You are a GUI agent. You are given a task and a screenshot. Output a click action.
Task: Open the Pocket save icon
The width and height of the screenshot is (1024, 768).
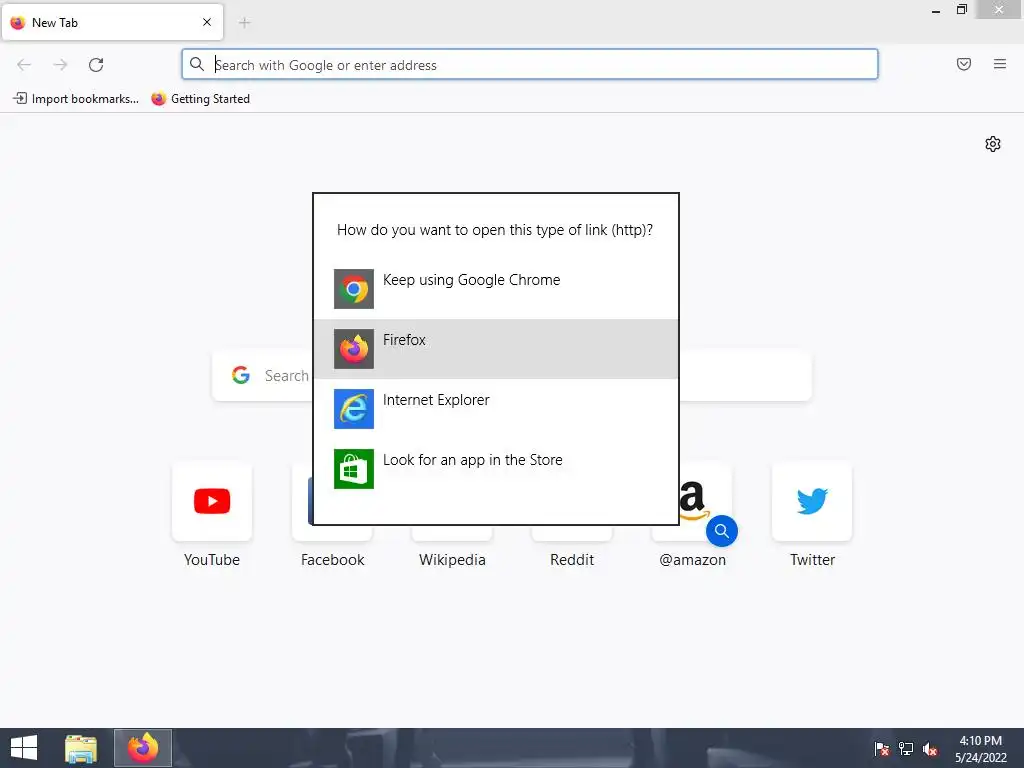[x=963, y=64]
